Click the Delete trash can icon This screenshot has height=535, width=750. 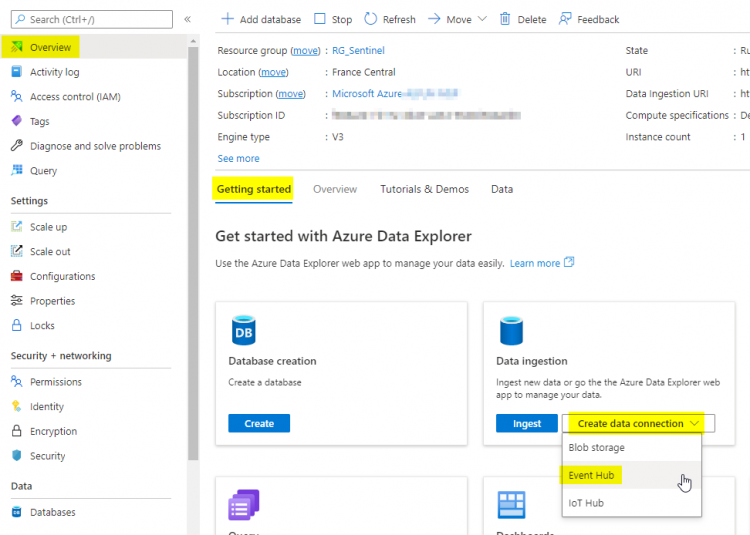tap(505, 19)
